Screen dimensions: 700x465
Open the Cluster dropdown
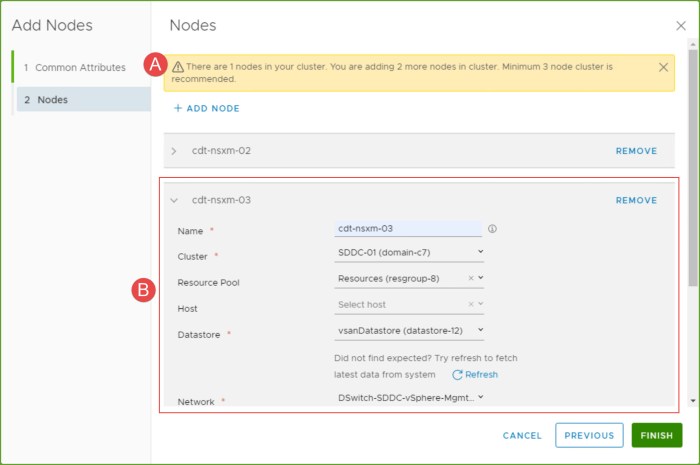click(x=409, y=253)
